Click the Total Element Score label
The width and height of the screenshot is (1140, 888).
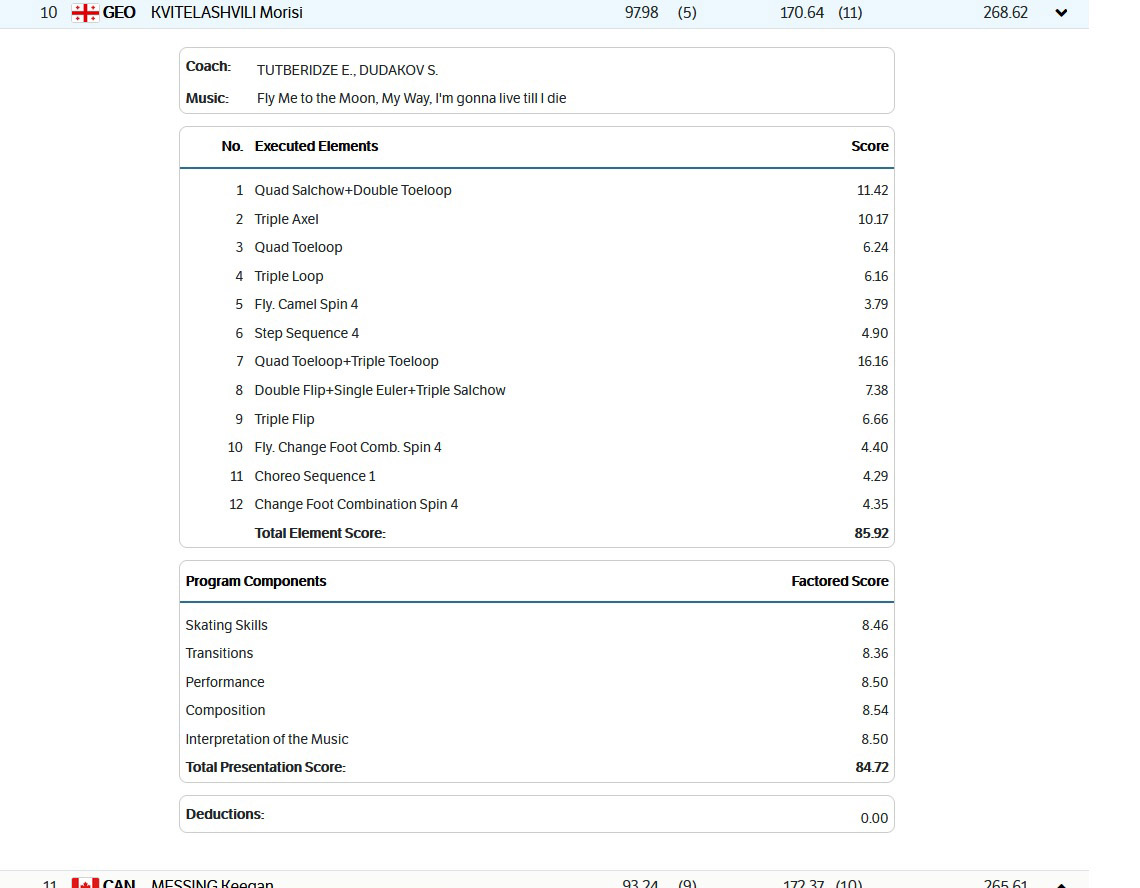[x=320, y=533]
